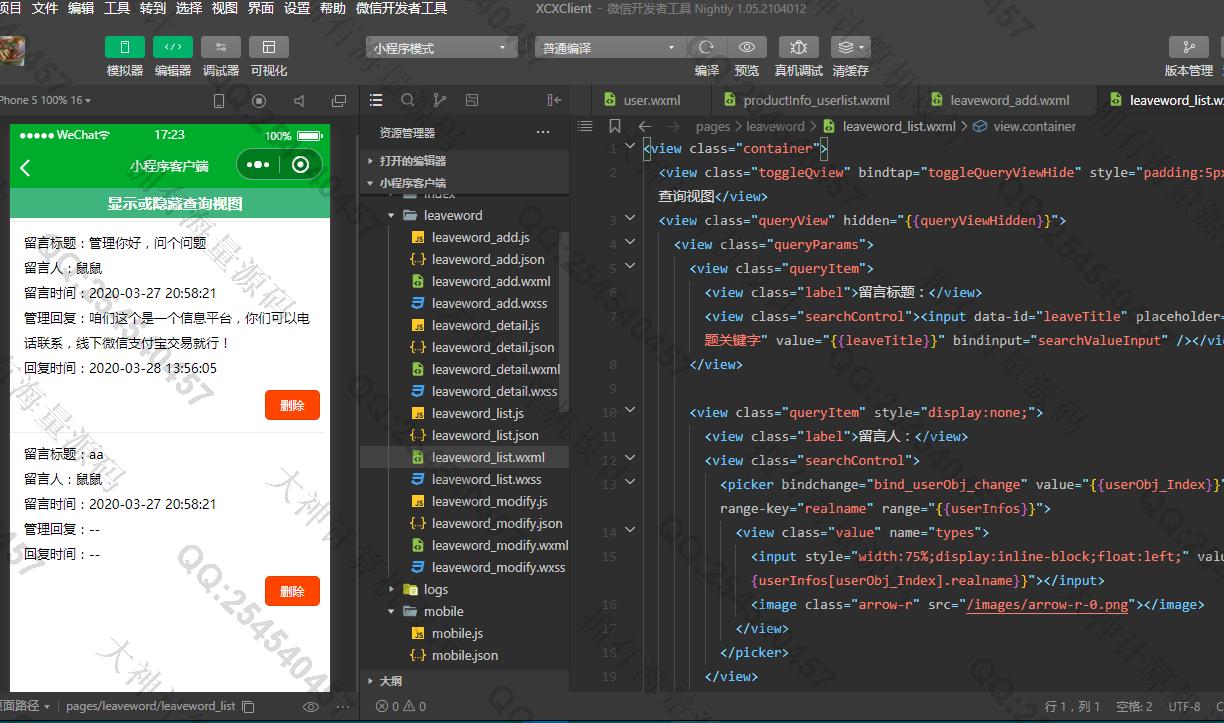The image size is (1224, 723).
Task: Click the 行 1, 列 1 cursor position
Action: pyautogui.click(x=1072, y=706)
